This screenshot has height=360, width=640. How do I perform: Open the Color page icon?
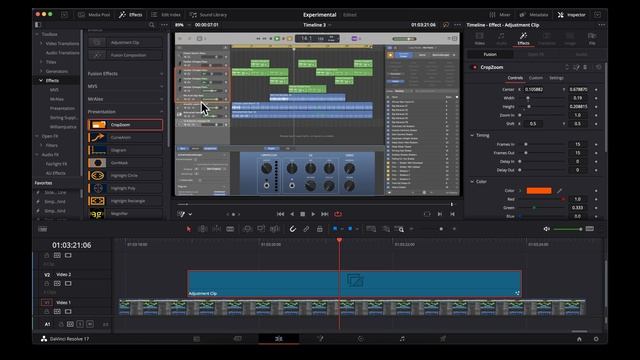pos(360,339)
